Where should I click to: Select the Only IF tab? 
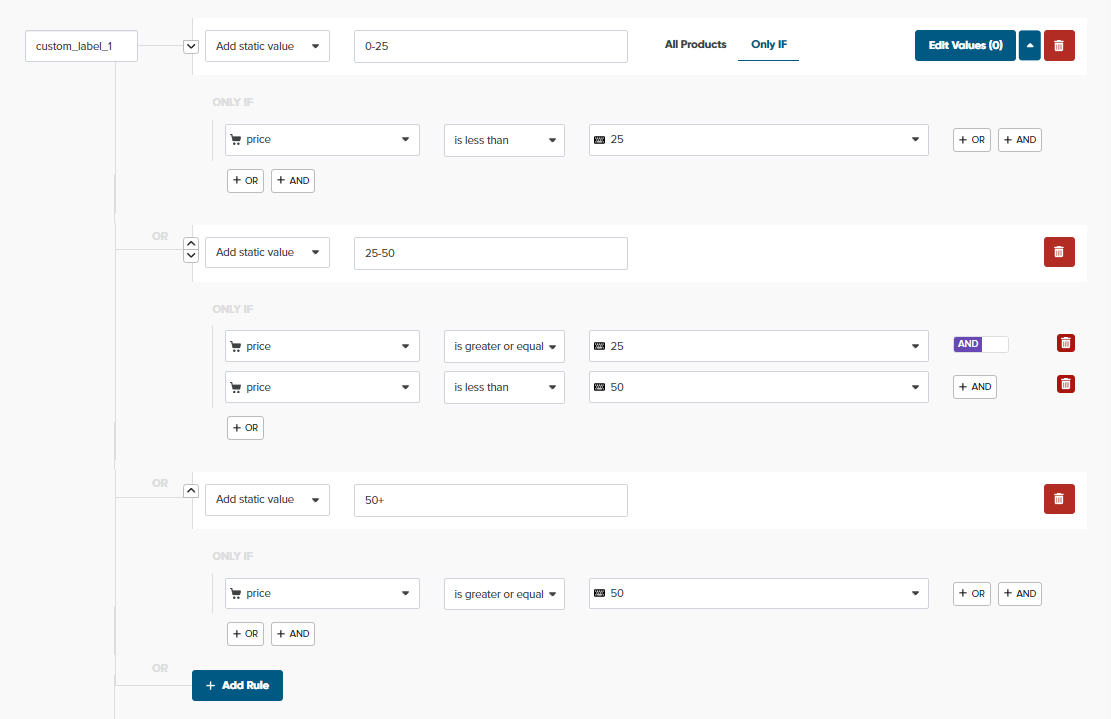[x=768, y=44]
